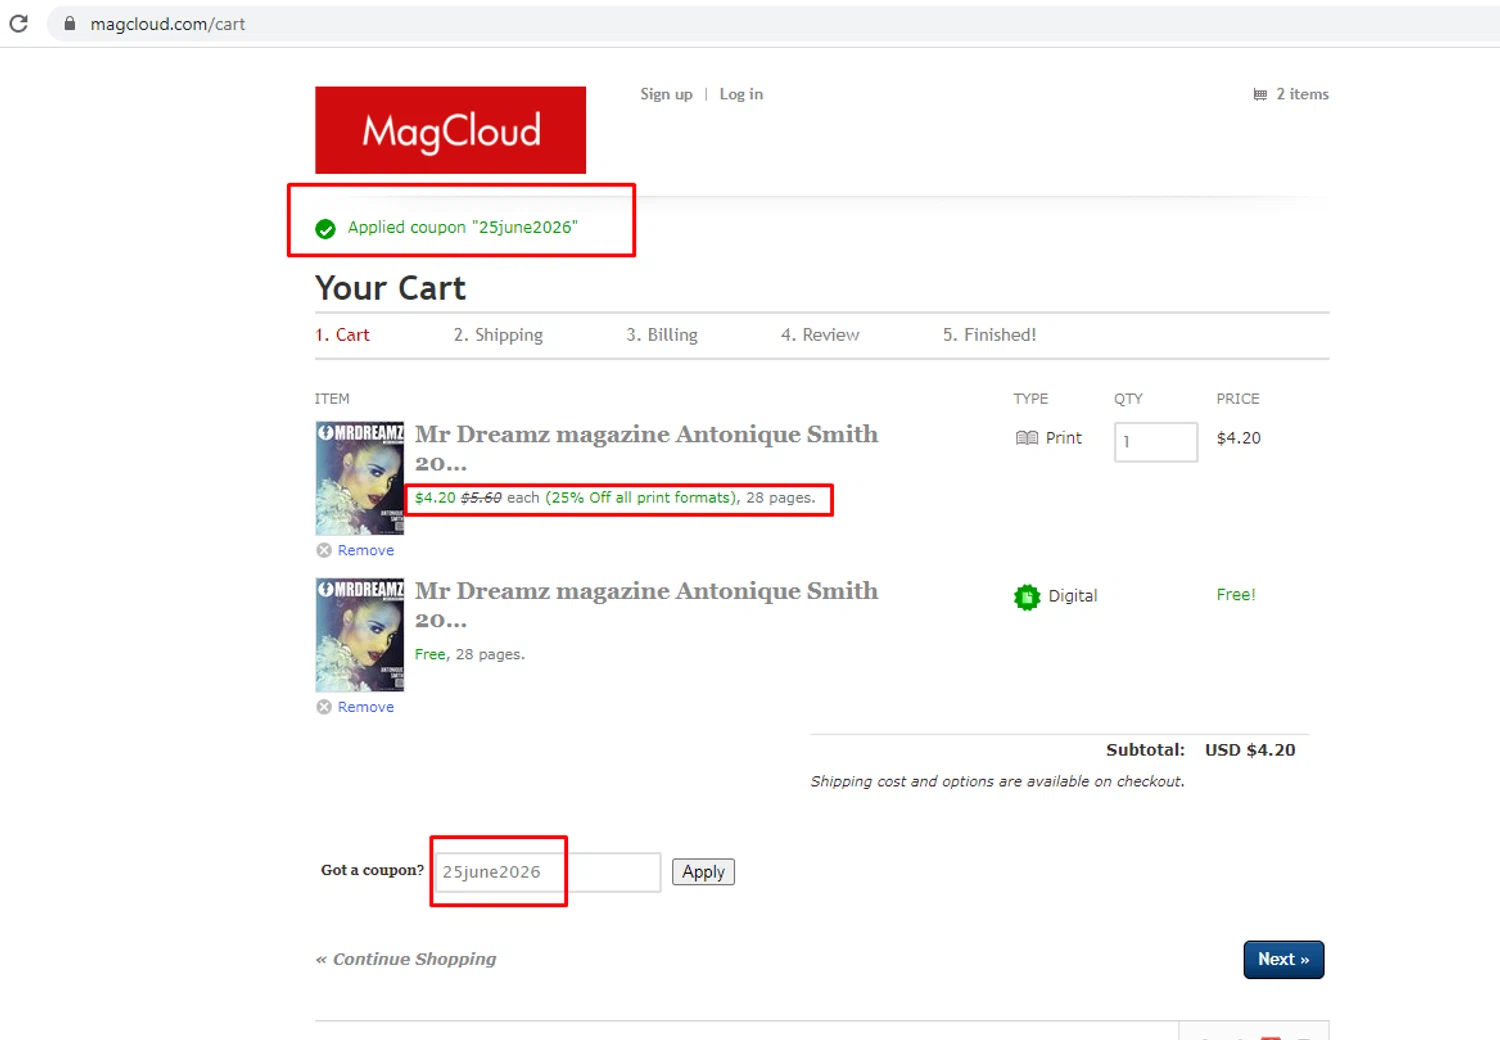The width and height of the screenshot is (1500, 1040).
Task: Apply the coupon with the Apply button
Action: coord(703,872)
